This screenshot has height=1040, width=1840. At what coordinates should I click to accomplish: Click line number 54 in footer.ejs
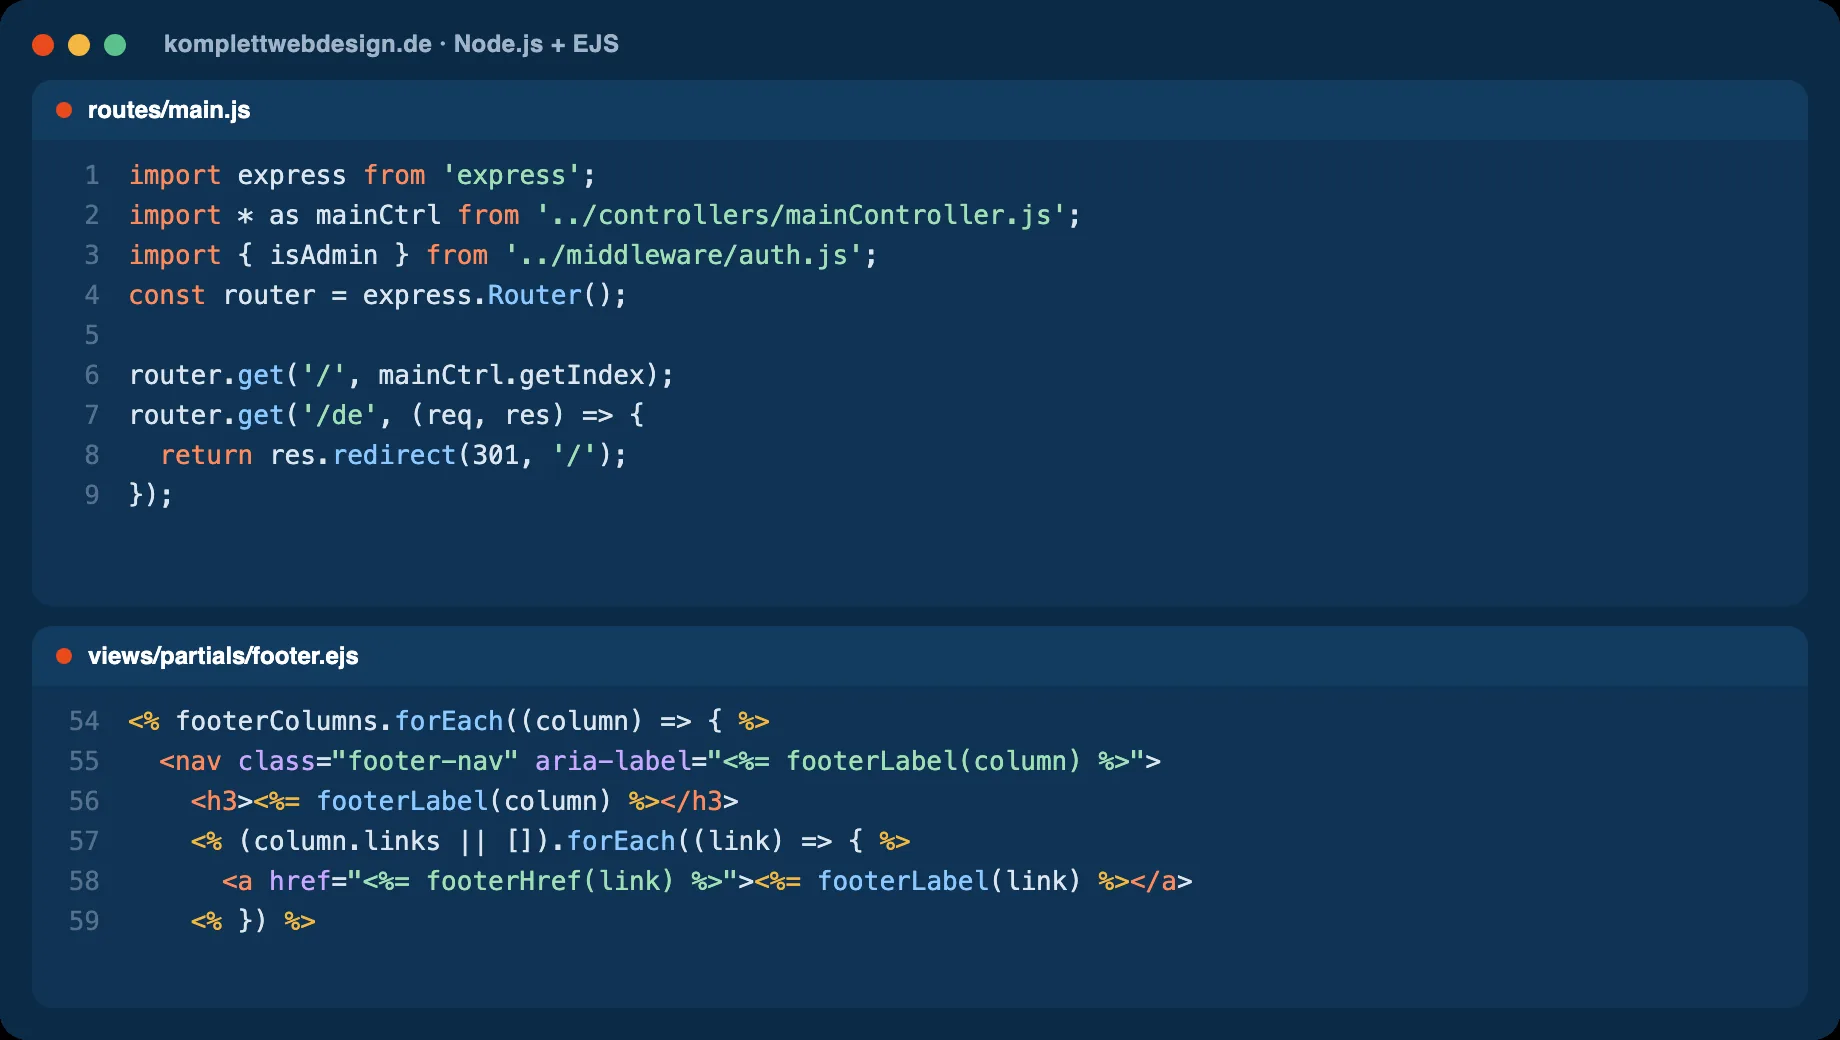coord(84,721)
